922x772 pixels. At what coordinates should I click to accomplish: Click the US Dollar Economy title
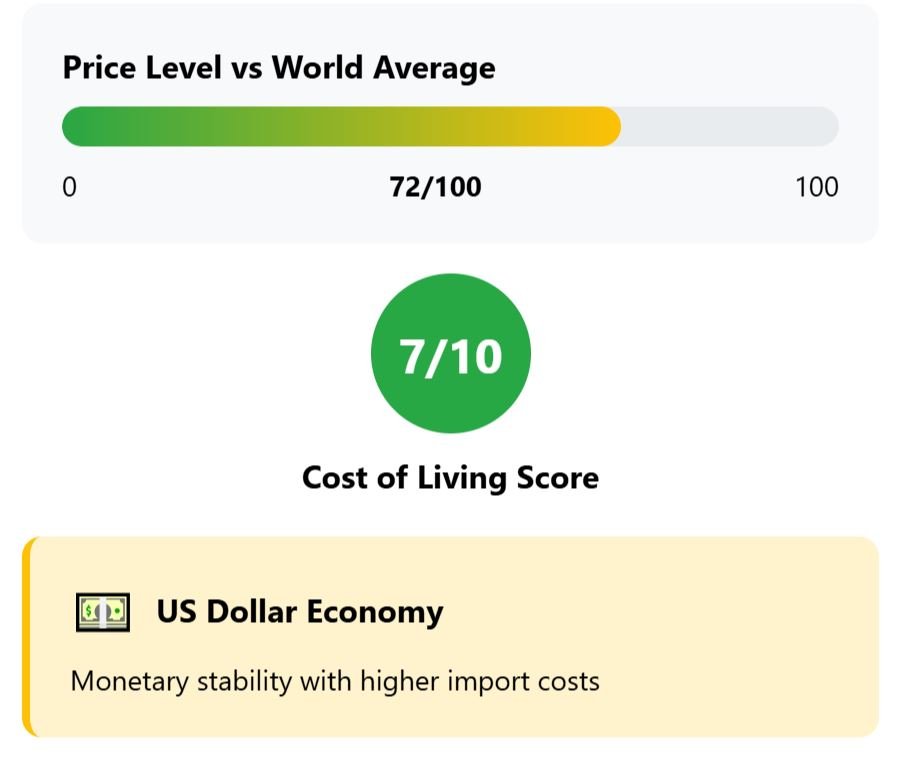pyautogui.click(x=300, y=612)
